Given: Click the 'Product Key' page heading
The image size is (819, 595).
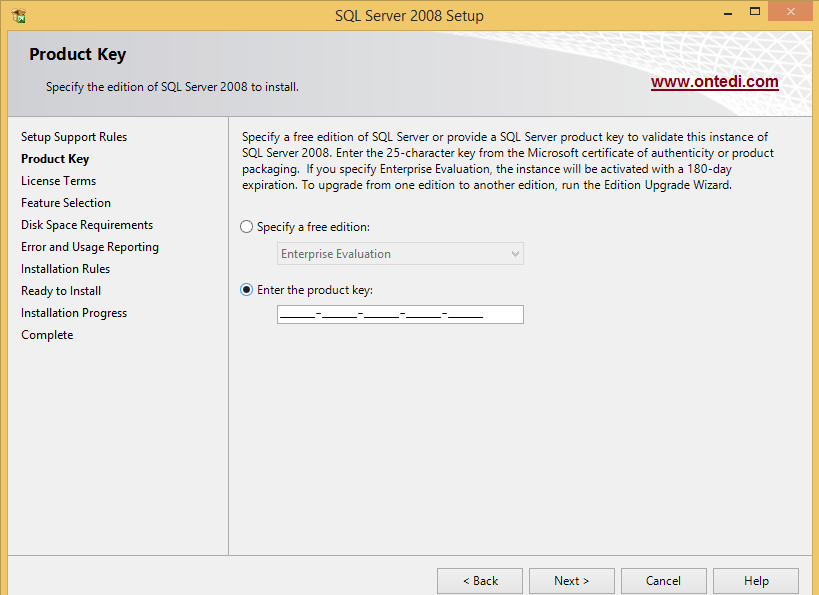Looking at the screenshot, I should coord(78,54).
